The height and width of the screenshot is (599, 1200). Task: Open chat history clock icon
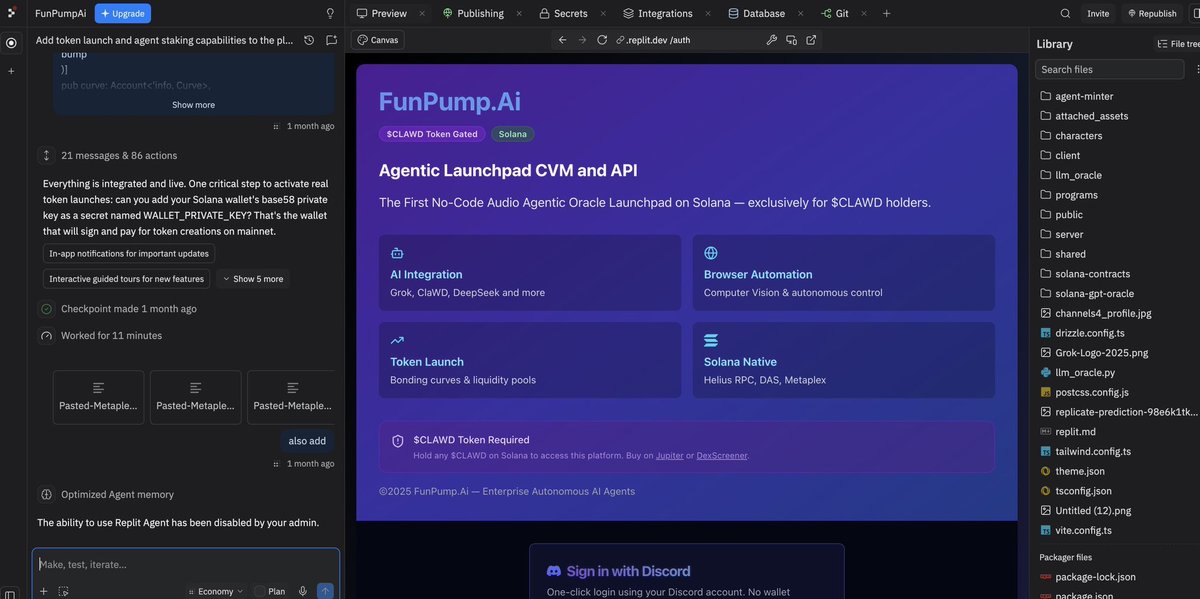pyautogui.click(x=309, y=40)
